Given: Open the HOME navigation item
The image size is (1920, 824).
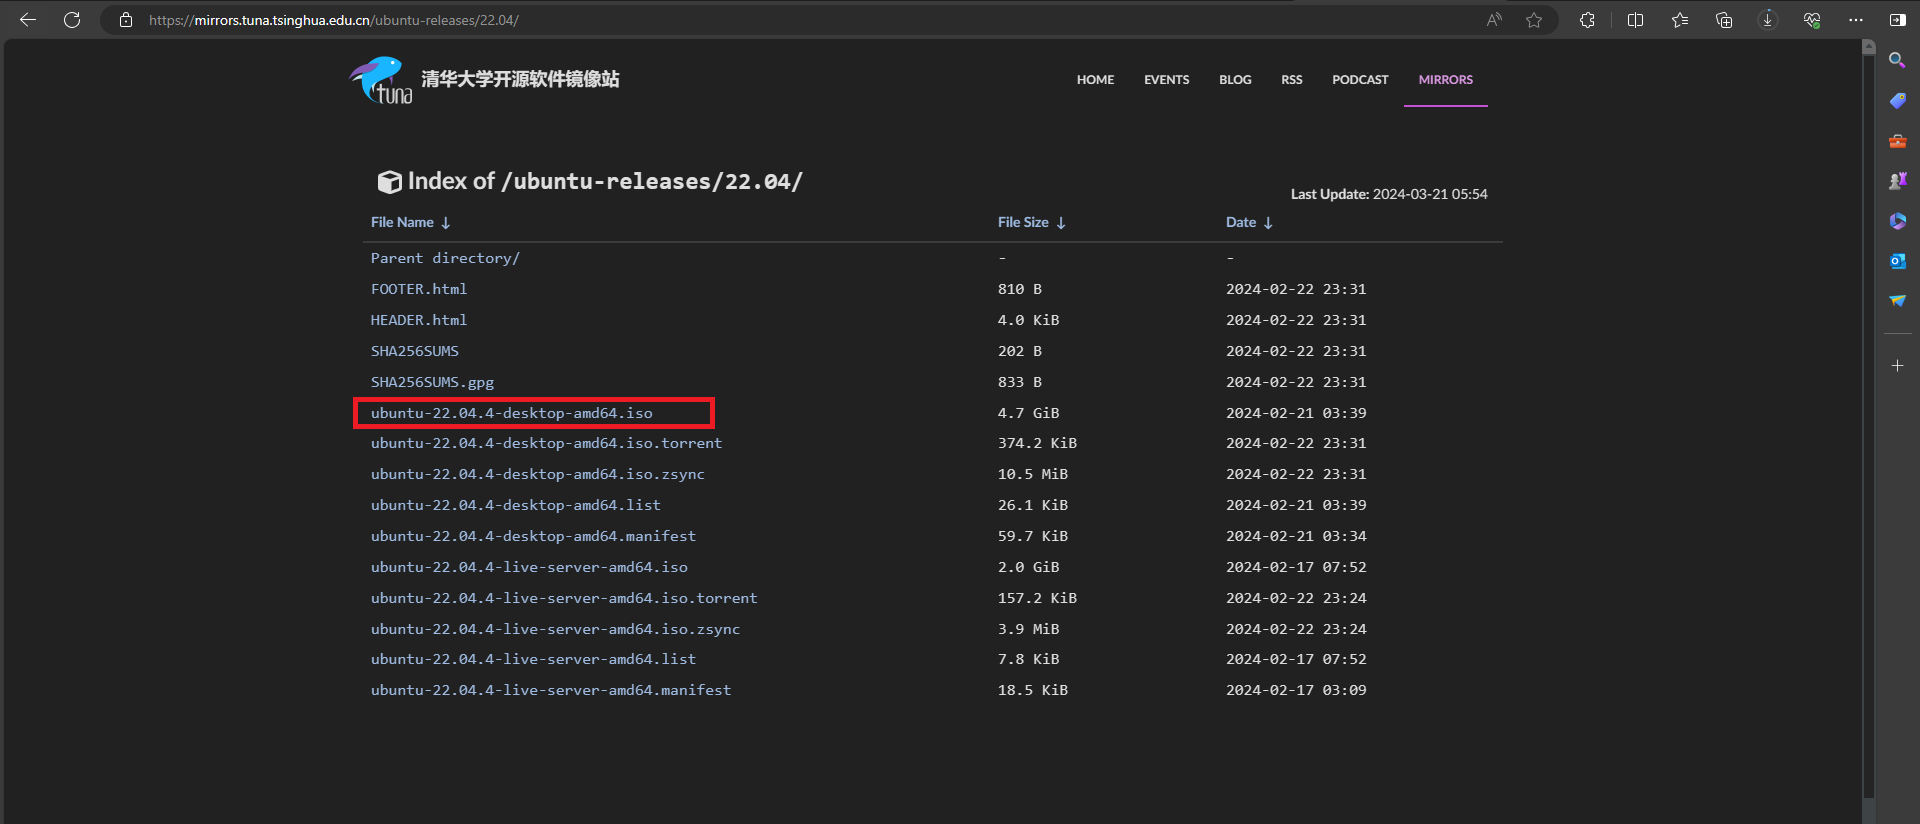Looking at the screenshot, I should click(1095, 80).
